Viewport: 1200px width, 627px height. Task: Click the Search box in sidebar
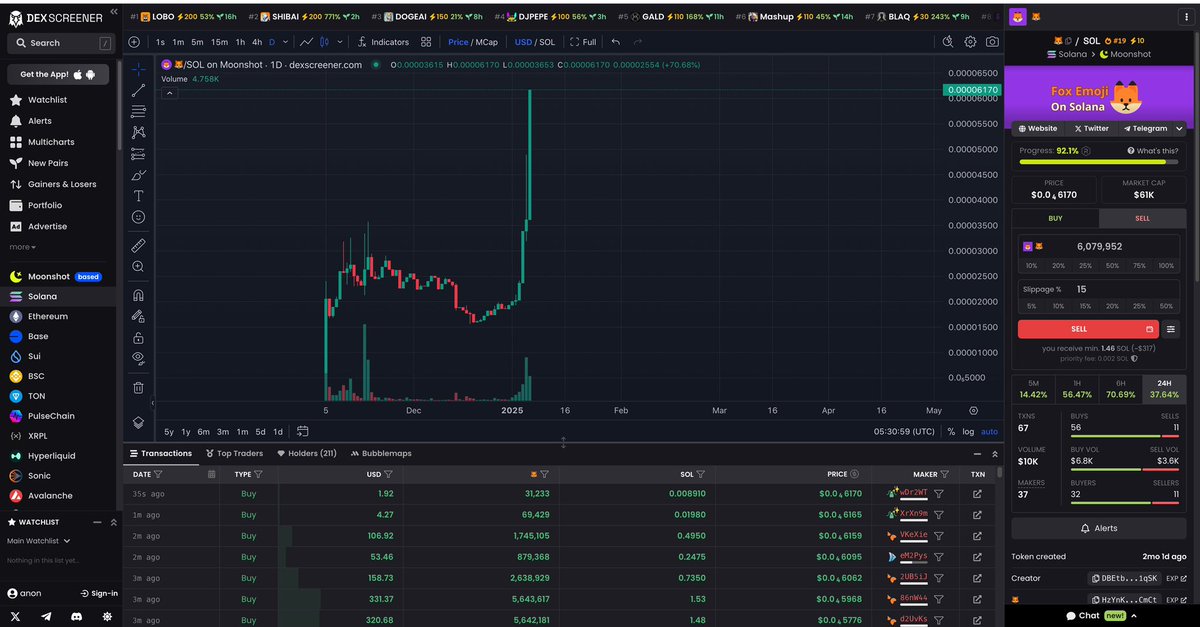point(60,43)
